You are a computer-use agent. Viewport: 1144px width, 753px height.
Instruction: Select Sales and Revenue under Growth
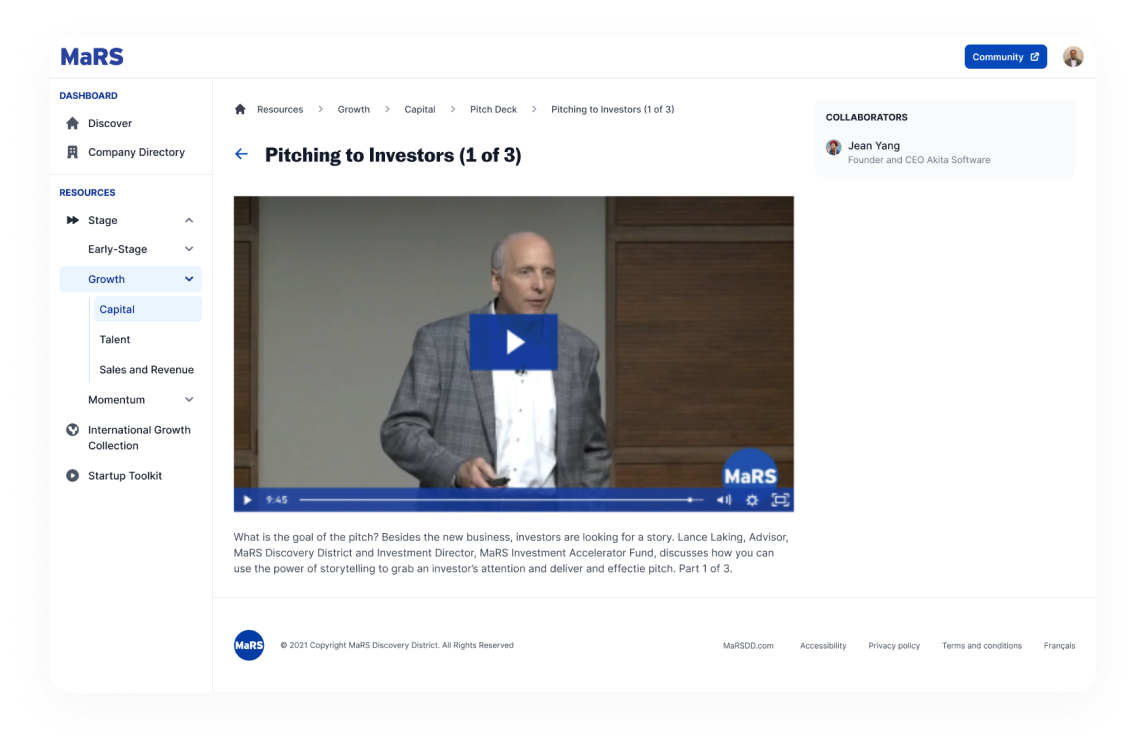(x=147, y=370)
